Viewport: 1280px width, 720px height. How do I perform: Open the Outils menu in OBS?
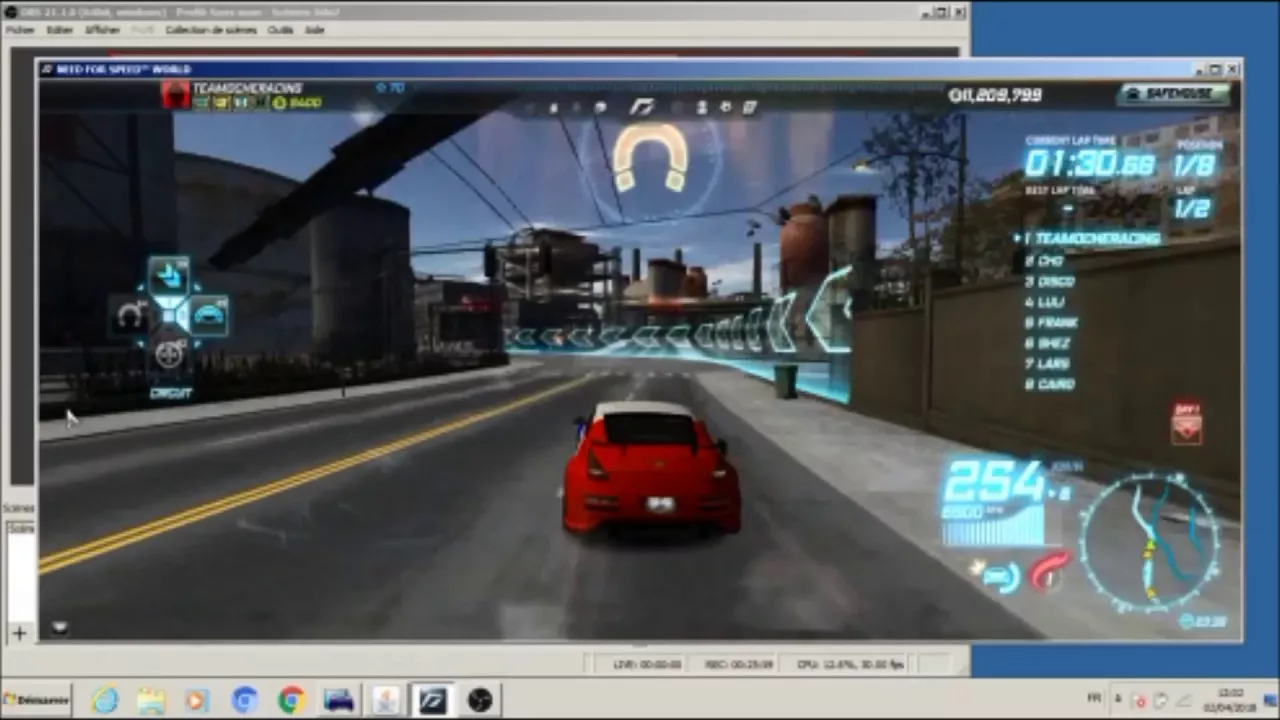click(x=280, y=30)
